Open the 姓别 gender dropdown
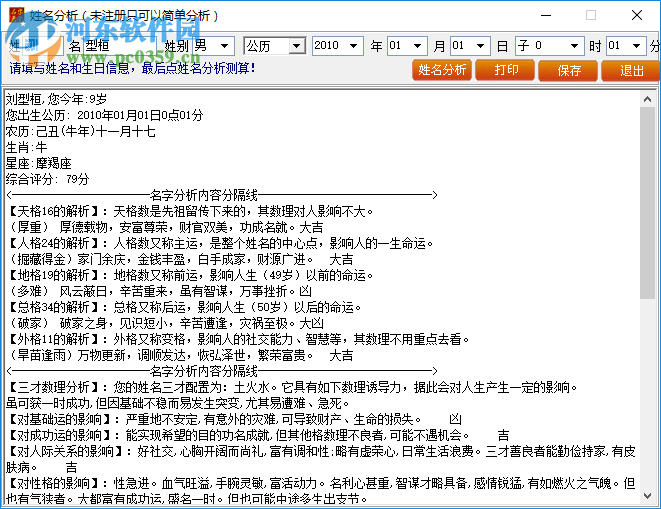The image size is (661, 509). point(225,46)
